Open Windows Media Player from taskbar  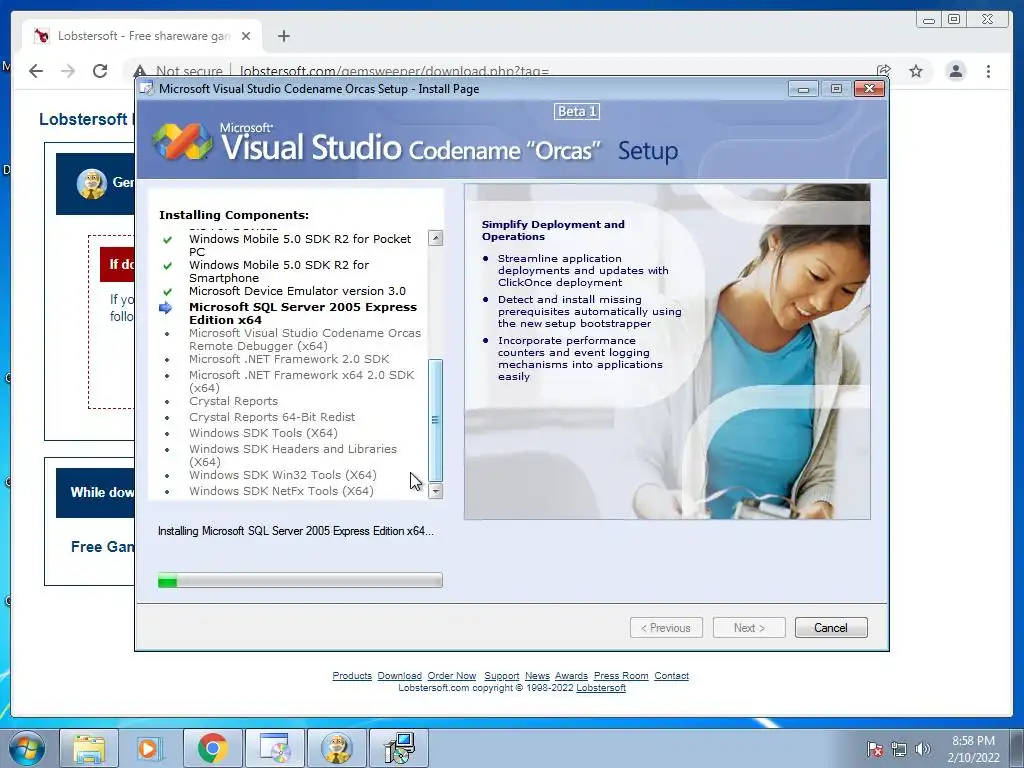click(150, 748)
